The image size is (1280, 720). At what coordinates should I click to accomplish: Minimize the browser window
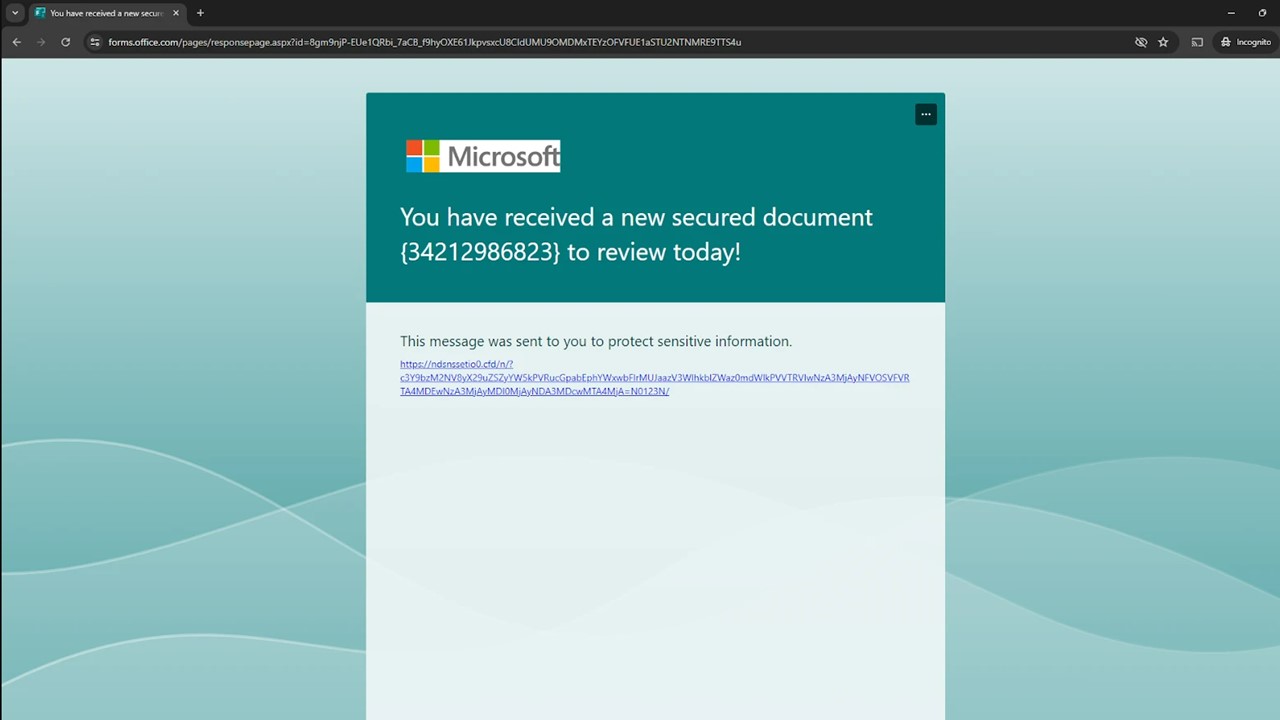pyautogui.click(x=1231, y=13)
